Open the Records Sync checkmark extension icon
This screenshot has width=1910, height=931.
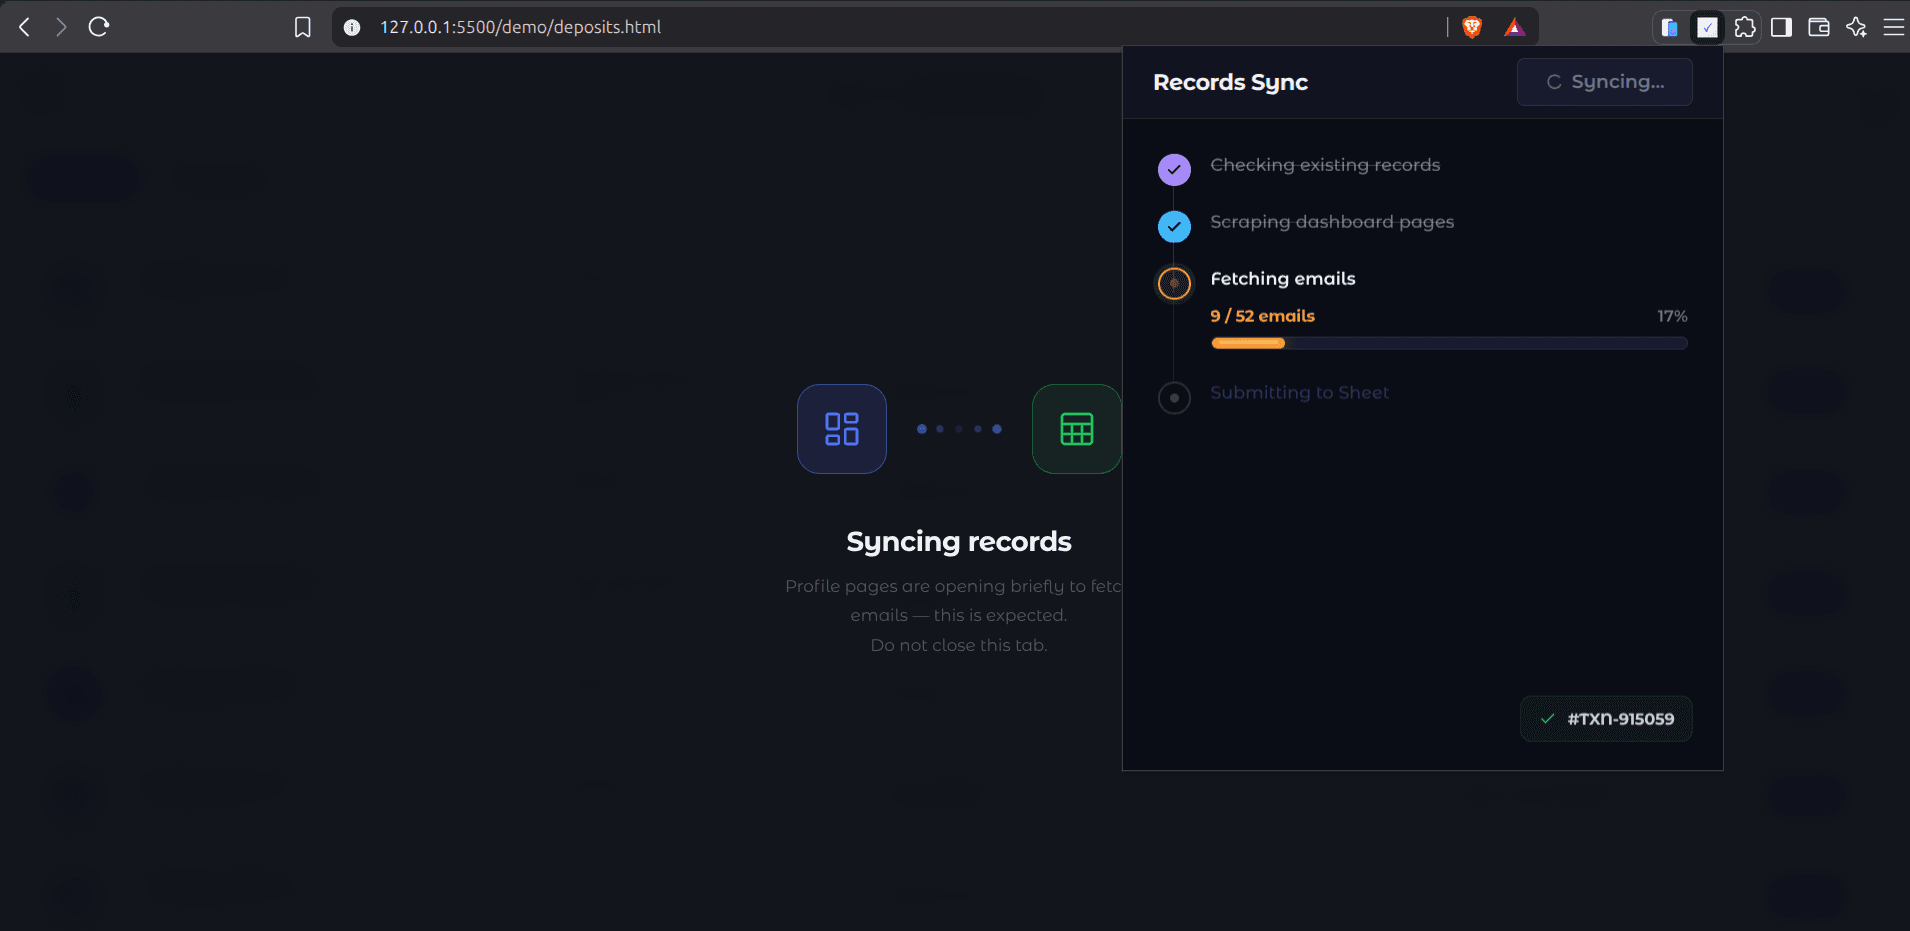1707,27
